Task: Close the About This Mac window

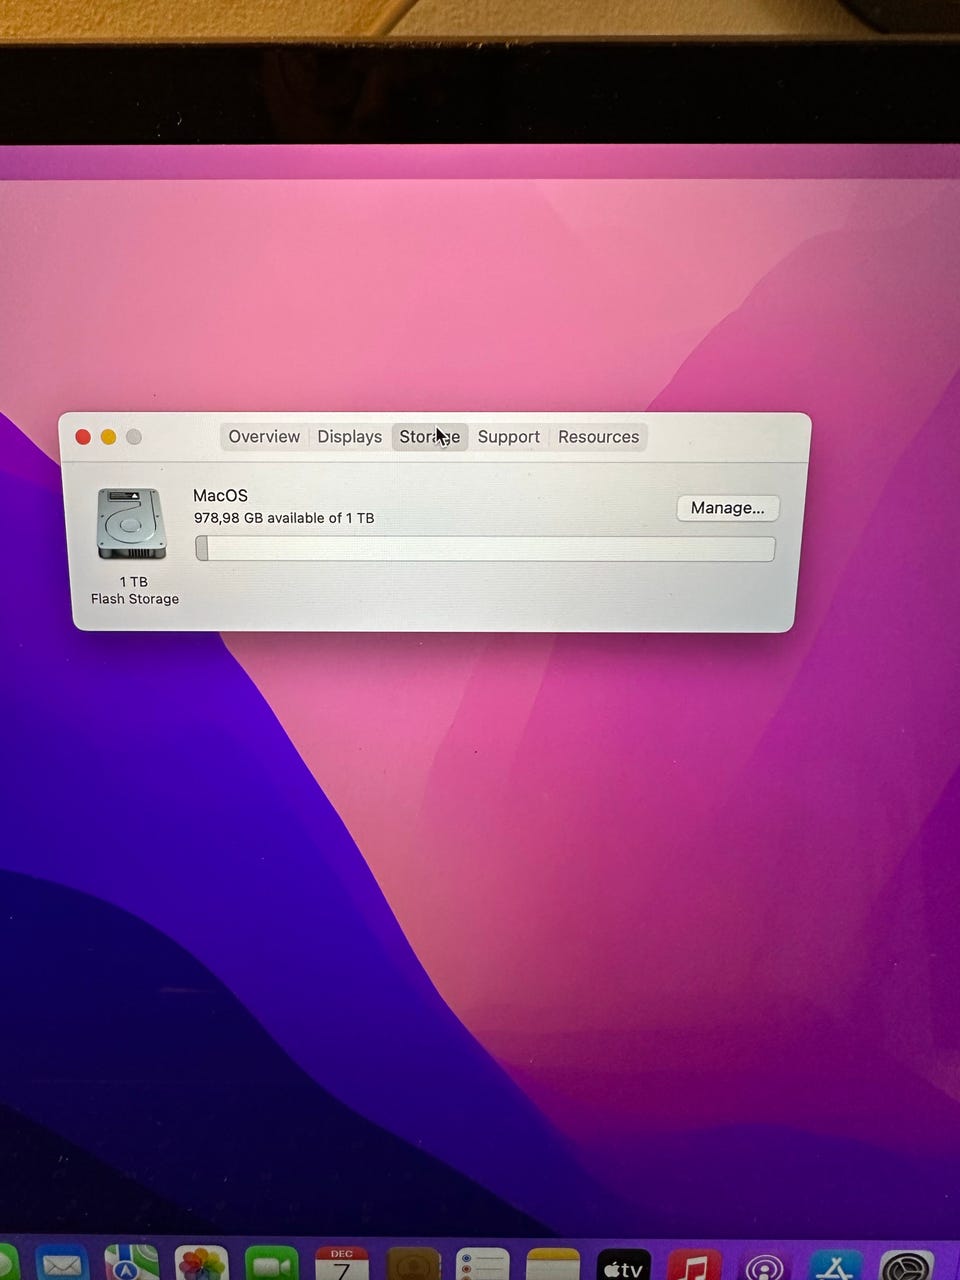Action: pyautogui.click(x=83, y=437)
